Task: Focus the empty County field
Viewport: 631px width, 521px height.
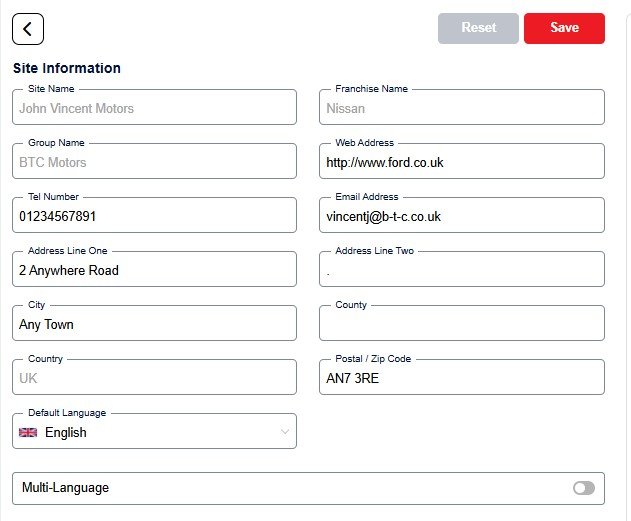Action: (462, 323)
